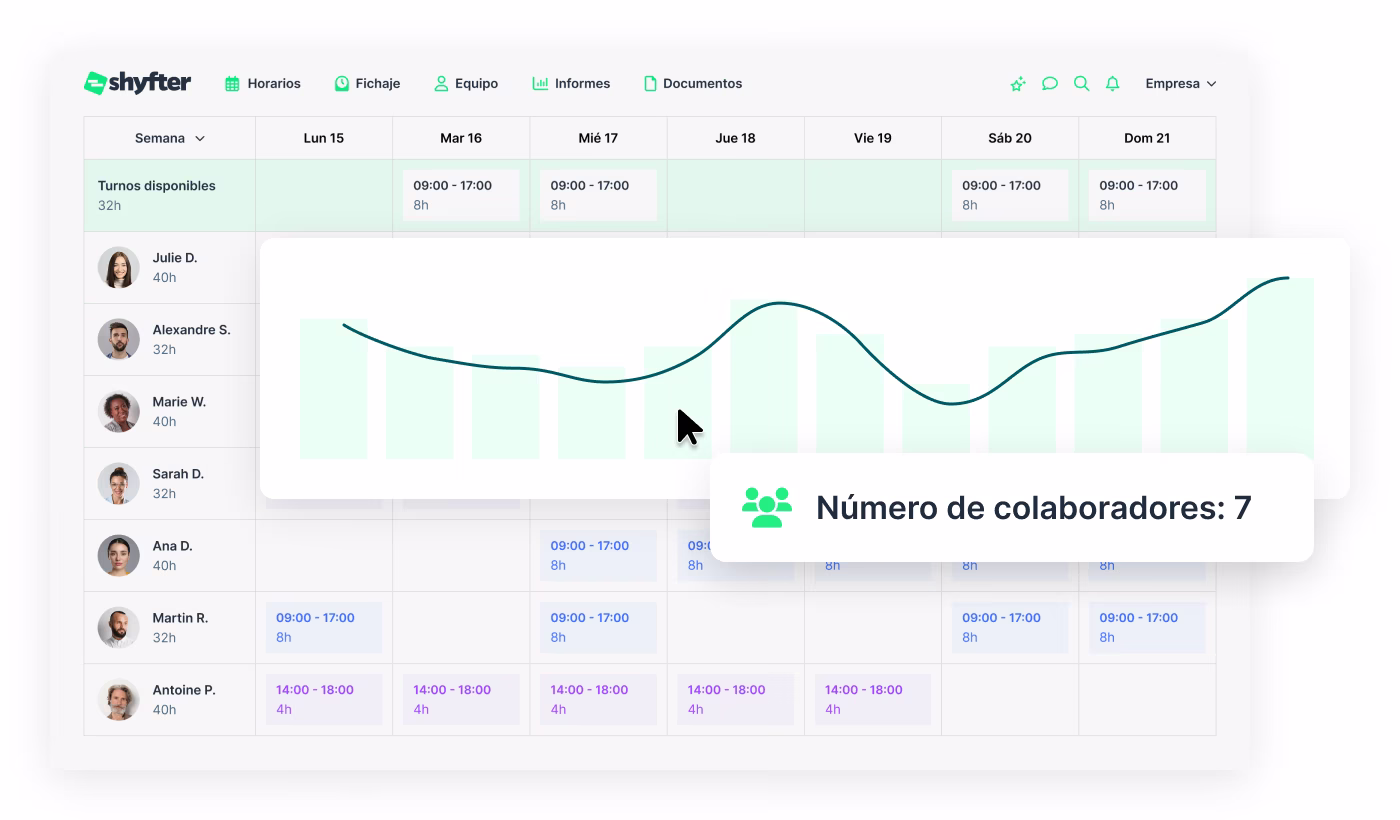The height and width of the screenshot is (820, 1400).
Task: Open the sparkle AI assistant icon
Action: [x=1018, y=84]
